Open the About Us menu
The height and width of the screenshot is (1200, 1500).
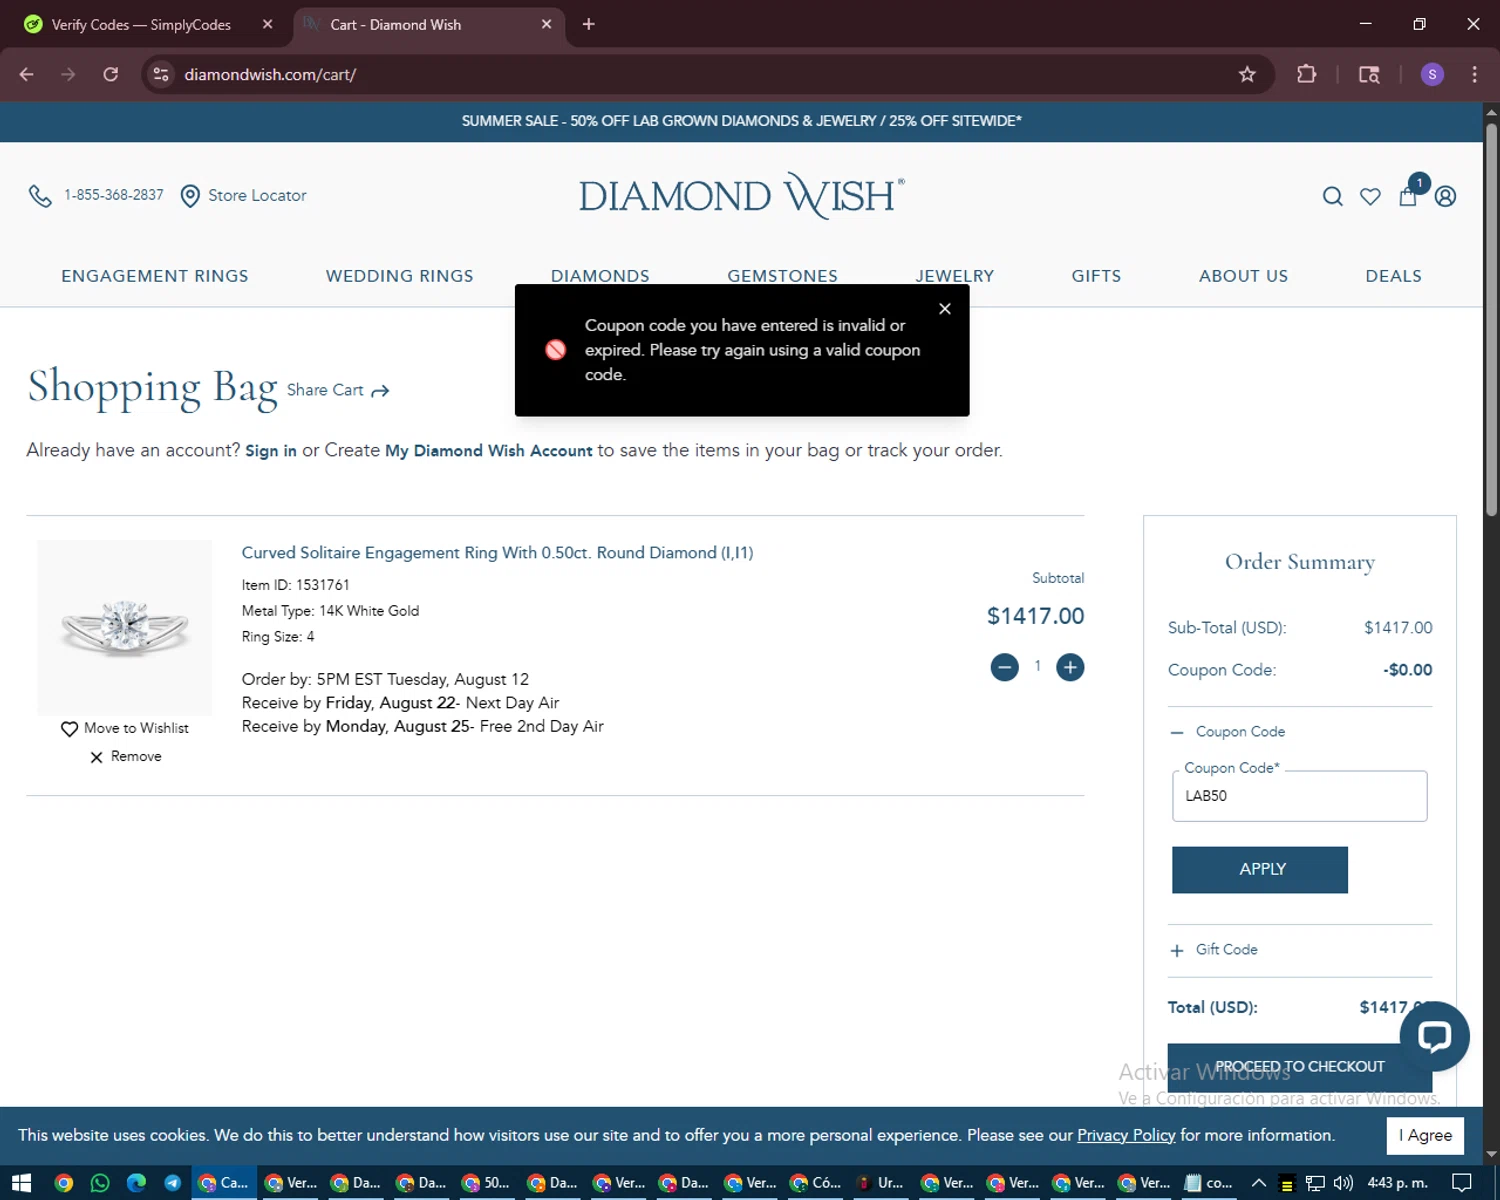click(x=1243, y=276)
